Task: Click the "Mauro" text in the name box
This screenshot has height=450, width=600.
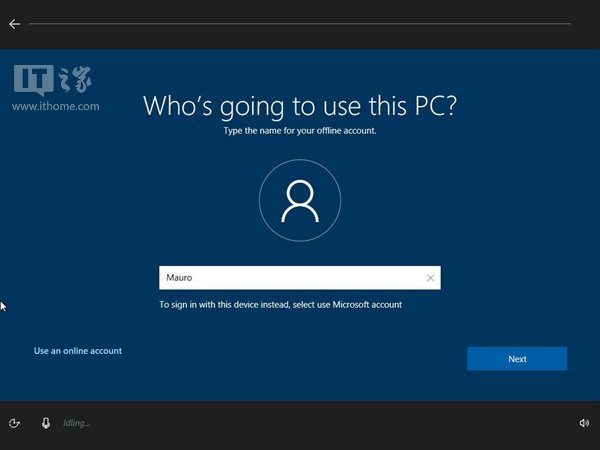Action: point(179,278)
